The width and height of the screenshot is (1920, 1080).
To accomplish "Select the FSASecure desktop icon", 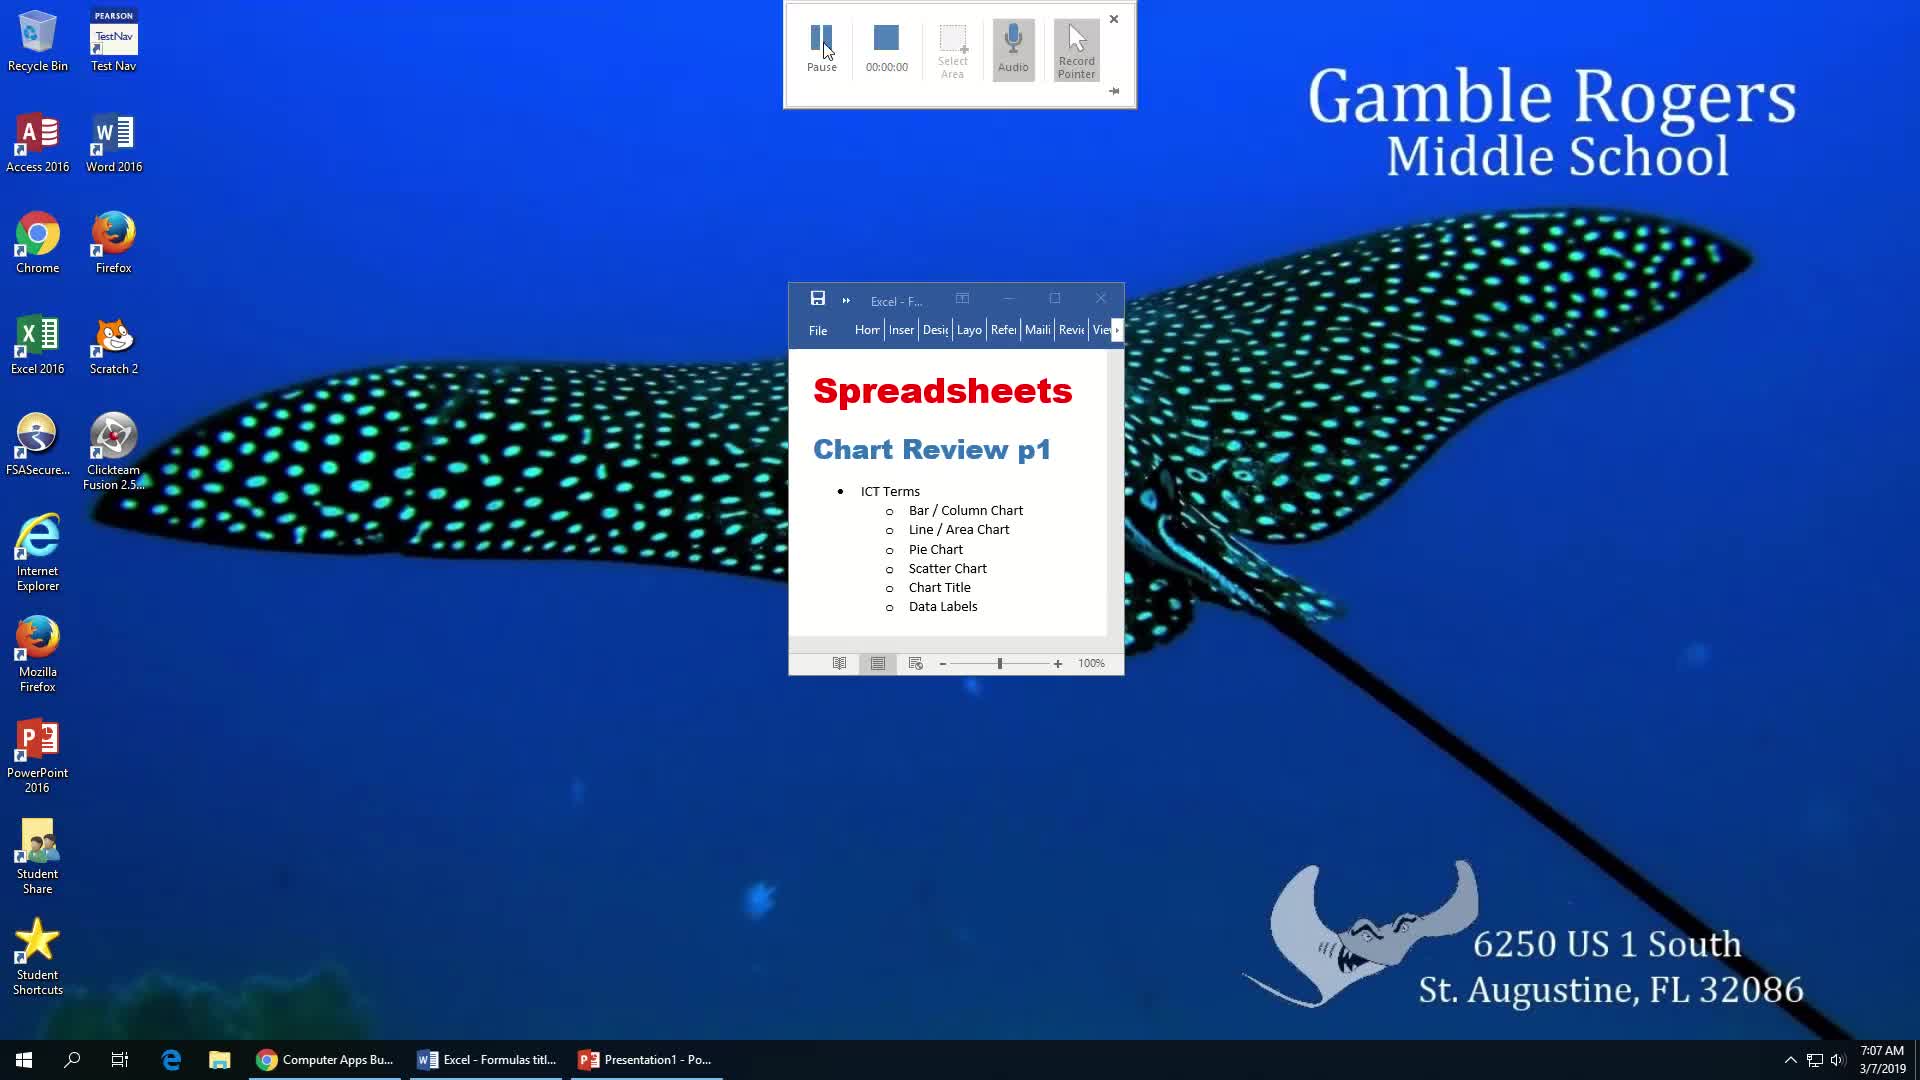I will (38, 445).
